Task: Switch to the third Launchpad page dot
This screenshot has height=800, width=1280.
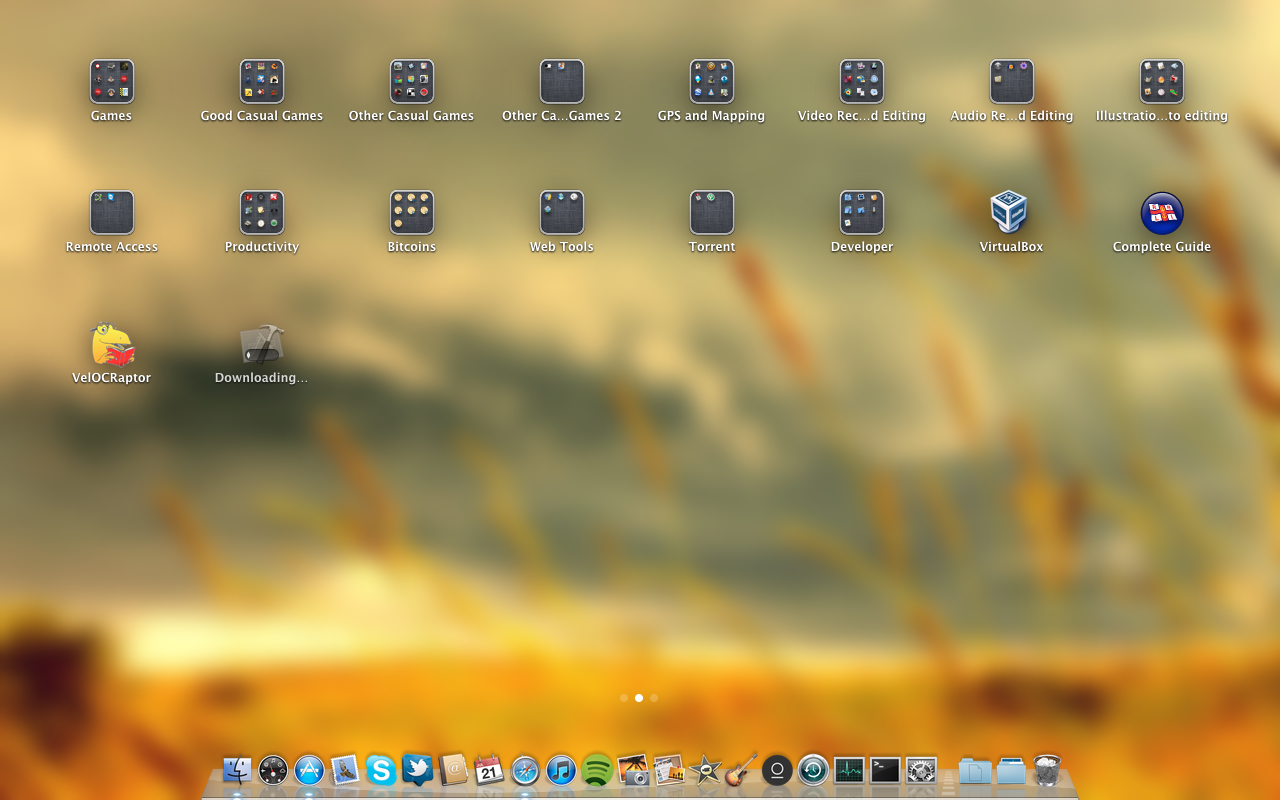Action: pos(654,698)
